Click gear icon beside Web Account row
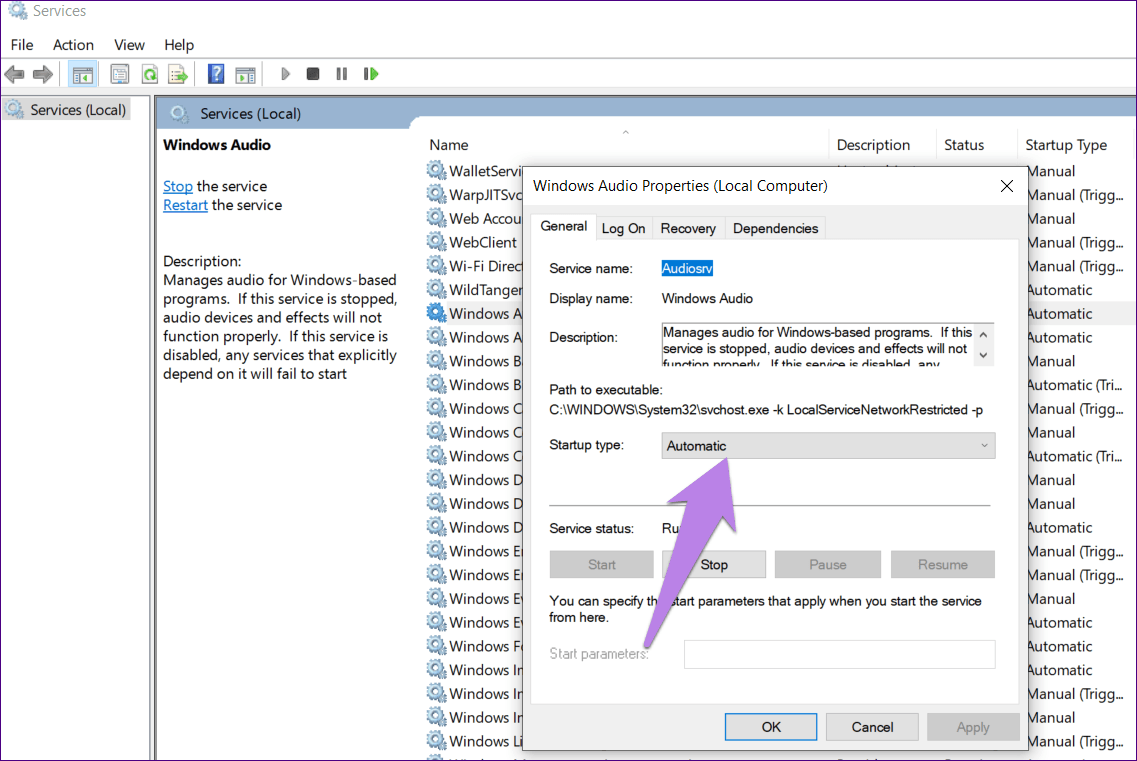Image resolution: width=1137 pixels, height=761 pixels. (x=436, y=218)
